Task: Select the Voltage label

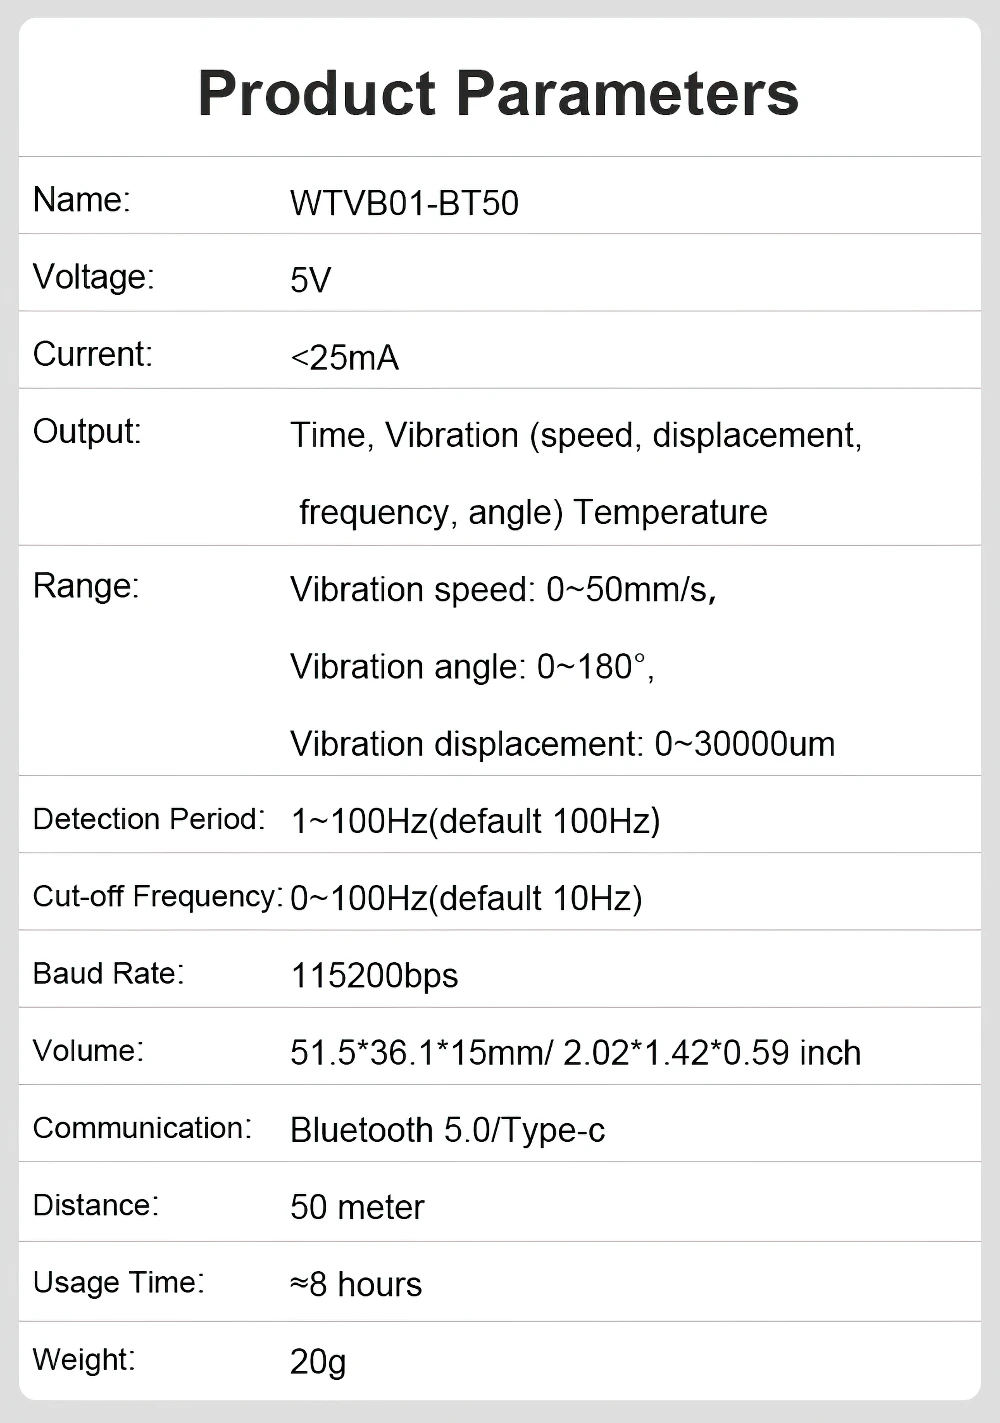Action: (93, 277)
